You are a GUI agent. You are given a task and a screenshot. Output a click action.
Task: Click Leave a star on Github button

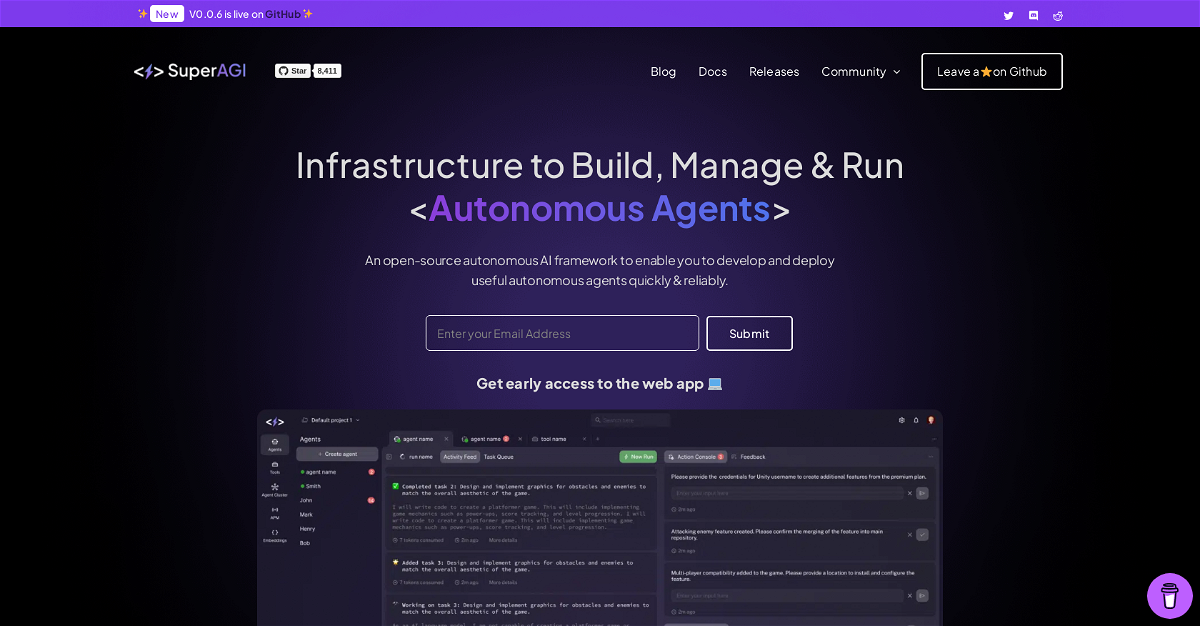point(992,72)
